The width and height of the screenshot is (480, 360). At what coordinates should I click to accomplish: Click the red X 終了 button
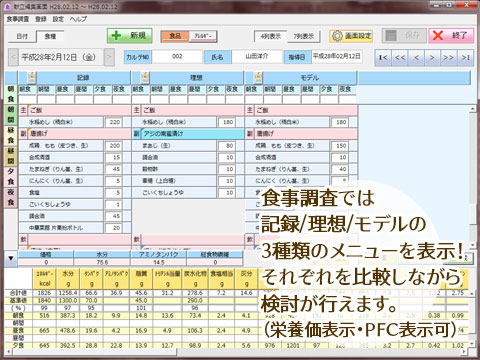pos(451,36)
